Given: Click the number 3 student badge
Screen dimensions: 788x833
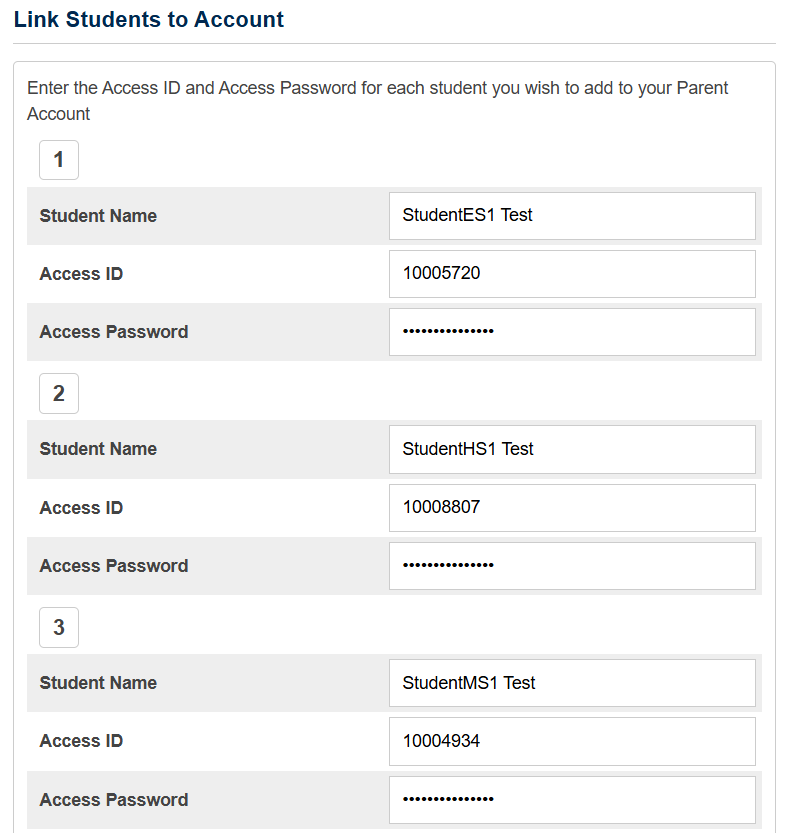Looking at the screenshot, I should (x=59, y=628).
